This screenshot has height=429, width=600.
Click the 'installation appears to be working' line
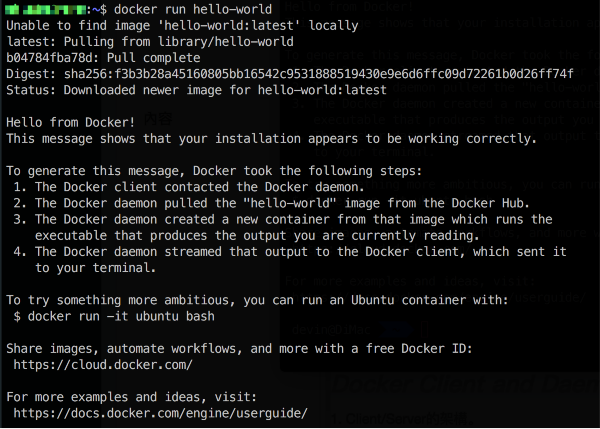272,139
